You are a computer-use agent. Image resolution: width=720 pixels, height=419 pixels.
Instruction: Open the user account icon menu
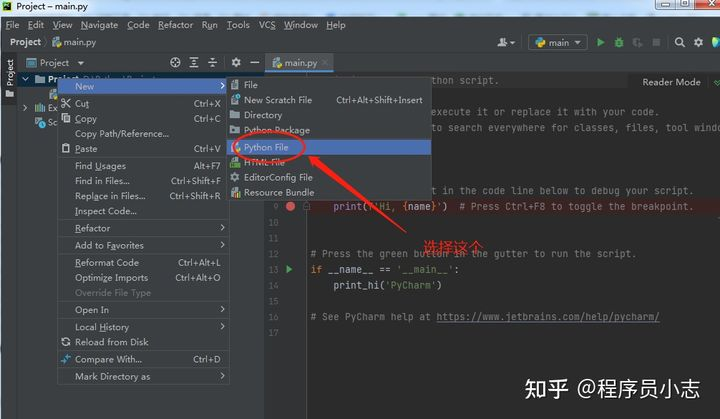pyautogui.click(x=506, y=42)
